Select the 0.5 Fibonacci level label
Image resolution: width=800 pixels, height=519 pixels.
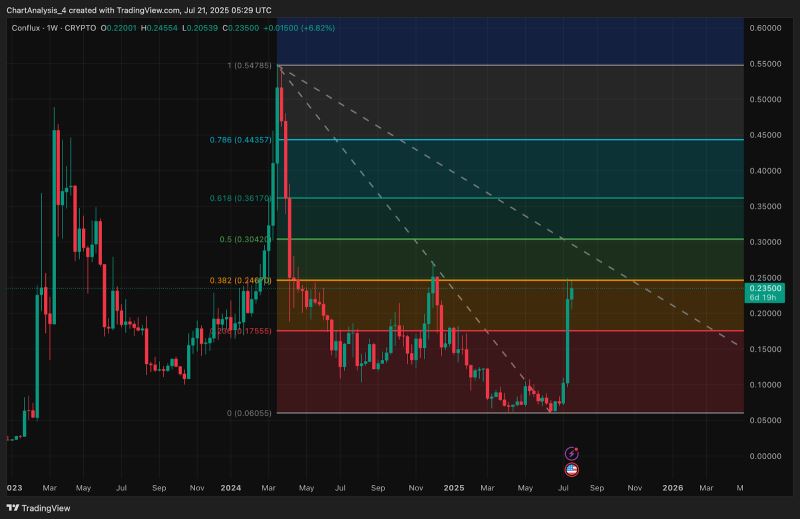click(246, 240)
